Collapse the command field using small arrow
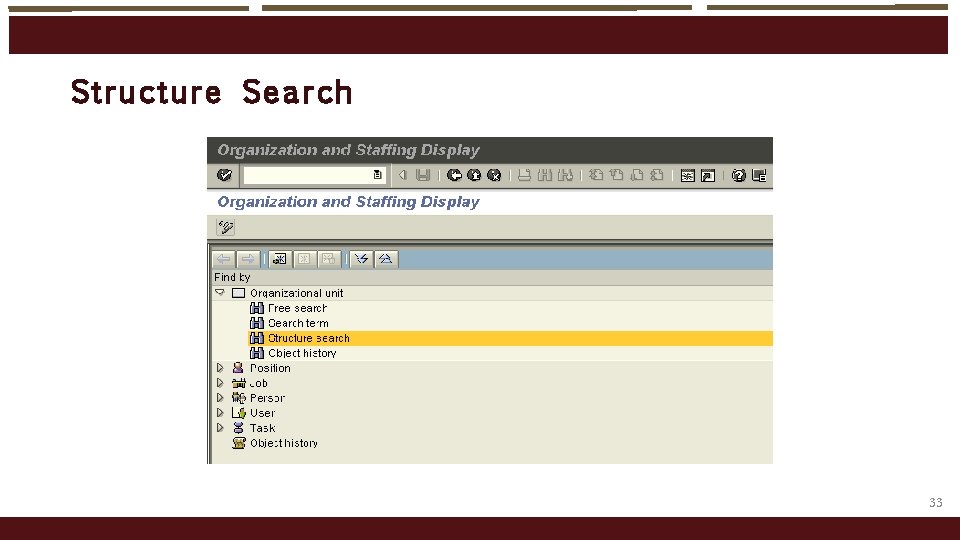Image resolution: width=960 pixels, height=540 pixels. [x=402, y=176]
